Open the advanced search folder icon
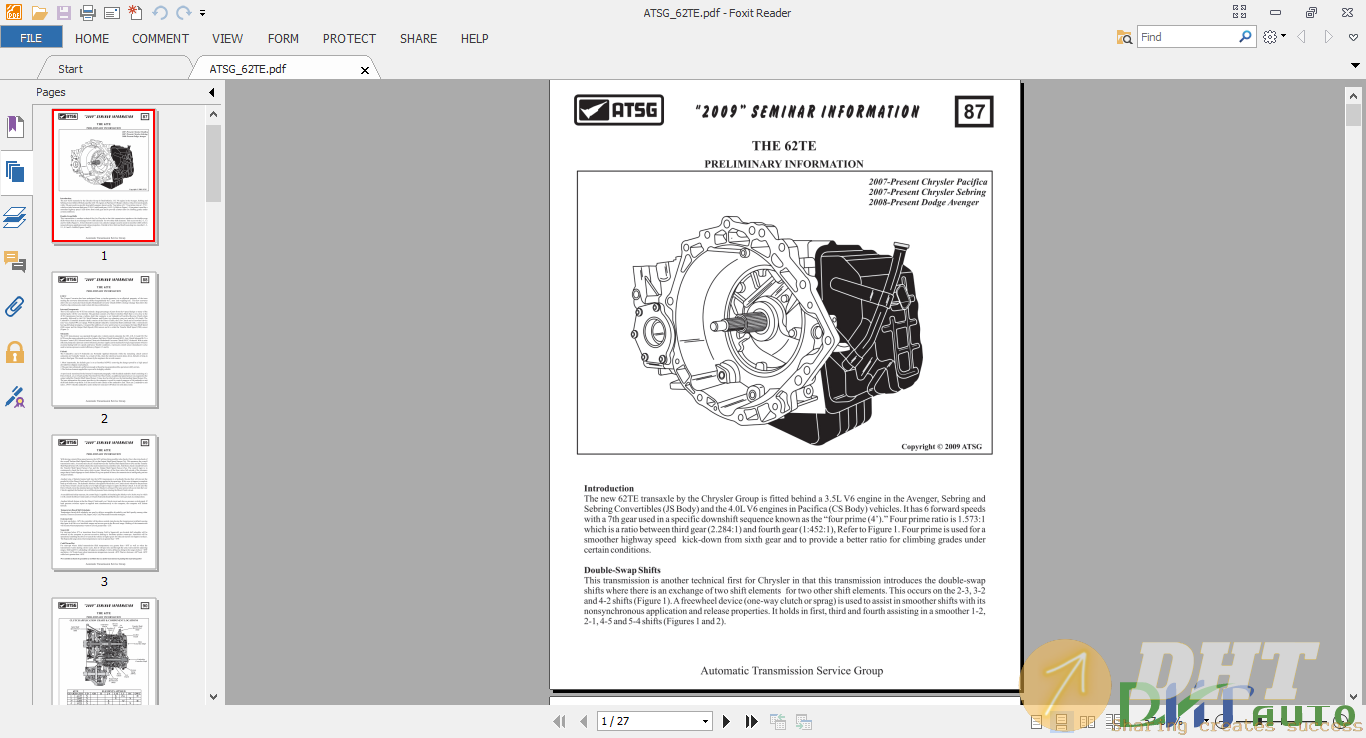The height and width of the screenshot is (738, 1366). pyautogui.click(x=1124, y=37)
